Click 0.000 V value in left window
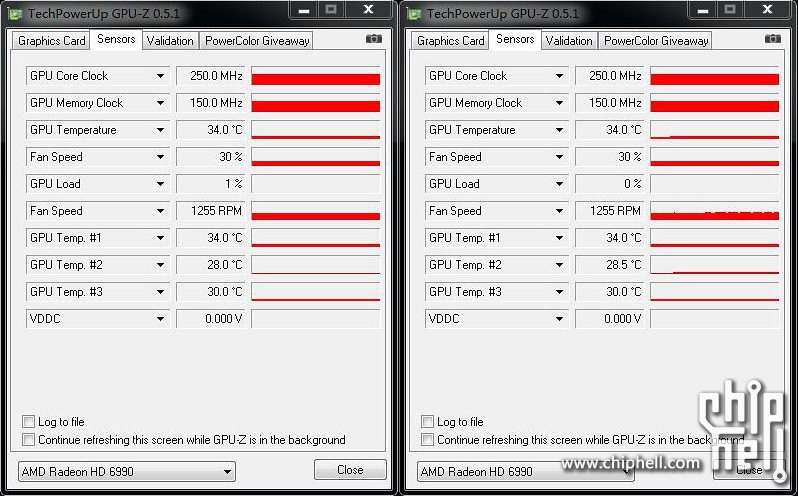This screenshot has width=798, height=496. [210, 318]
